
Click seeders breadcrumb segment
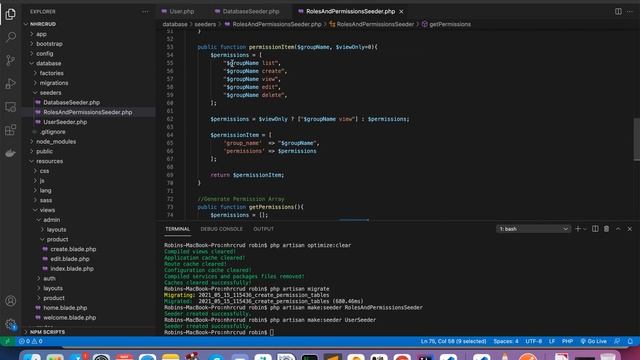(x=205, y=24)
